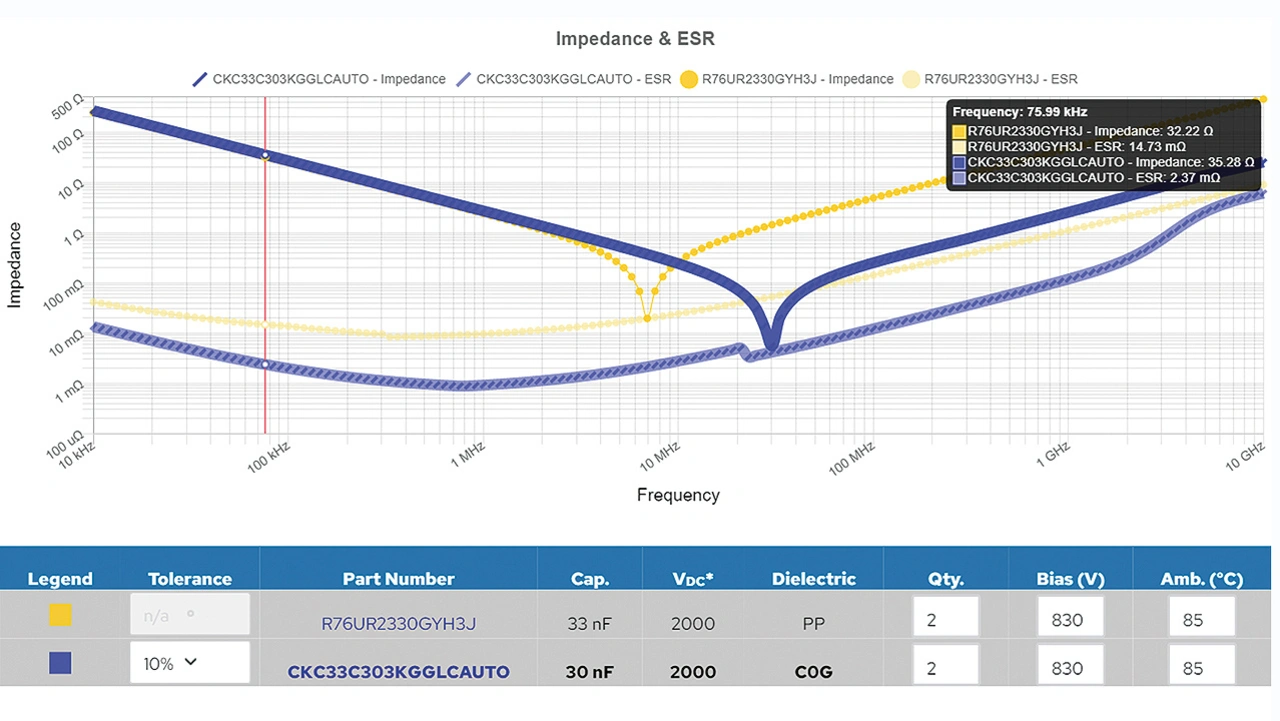Edit Bias voltage field for CKC33C303KGGLCAUTO
The height and width of the screenshot is (721, 1280).
1069,667
